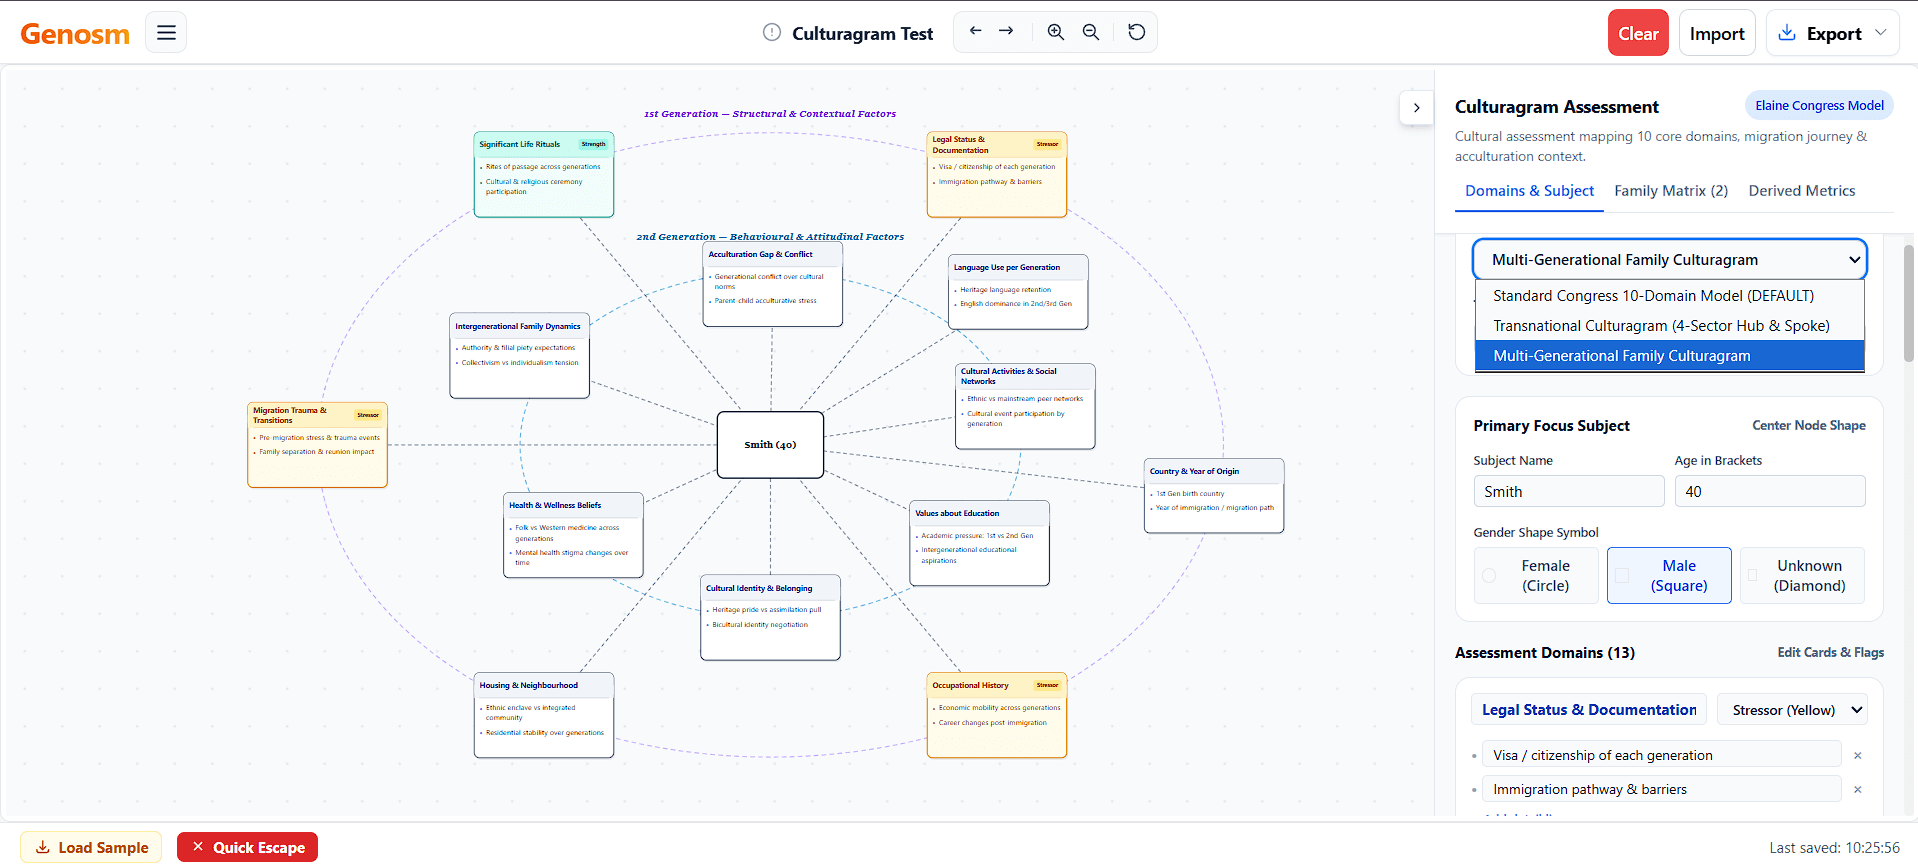
Task: Select Values about Education card
Action: 979,543
